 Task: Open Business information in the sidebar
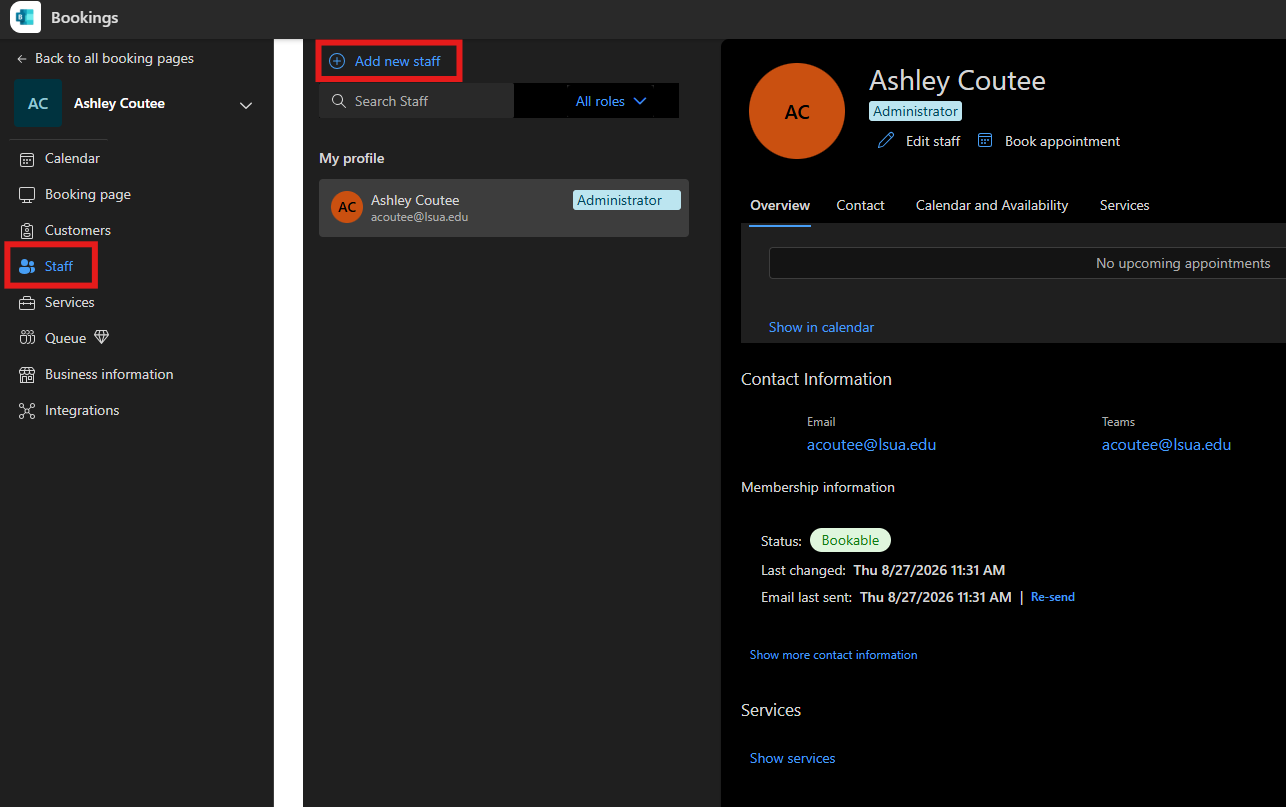109,374
